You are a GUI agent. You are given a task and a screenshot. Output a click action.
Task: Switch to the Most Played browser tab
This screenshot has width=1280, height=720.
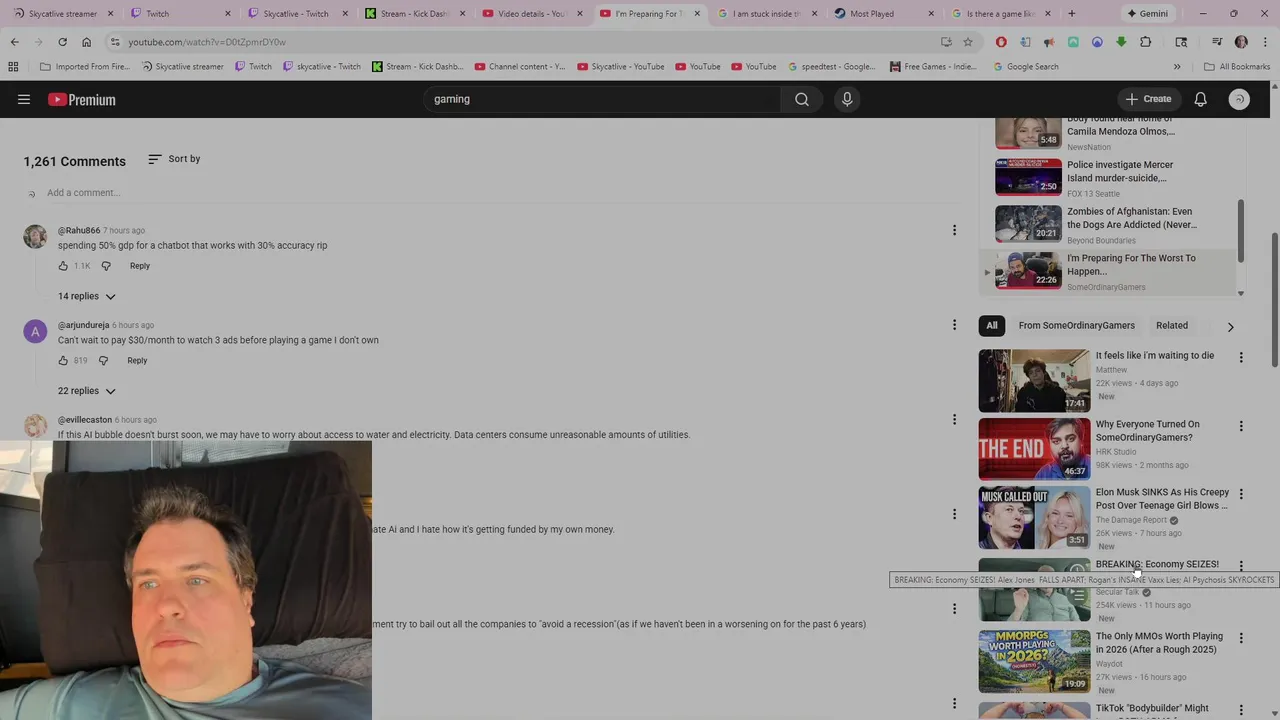click(883, 14)
